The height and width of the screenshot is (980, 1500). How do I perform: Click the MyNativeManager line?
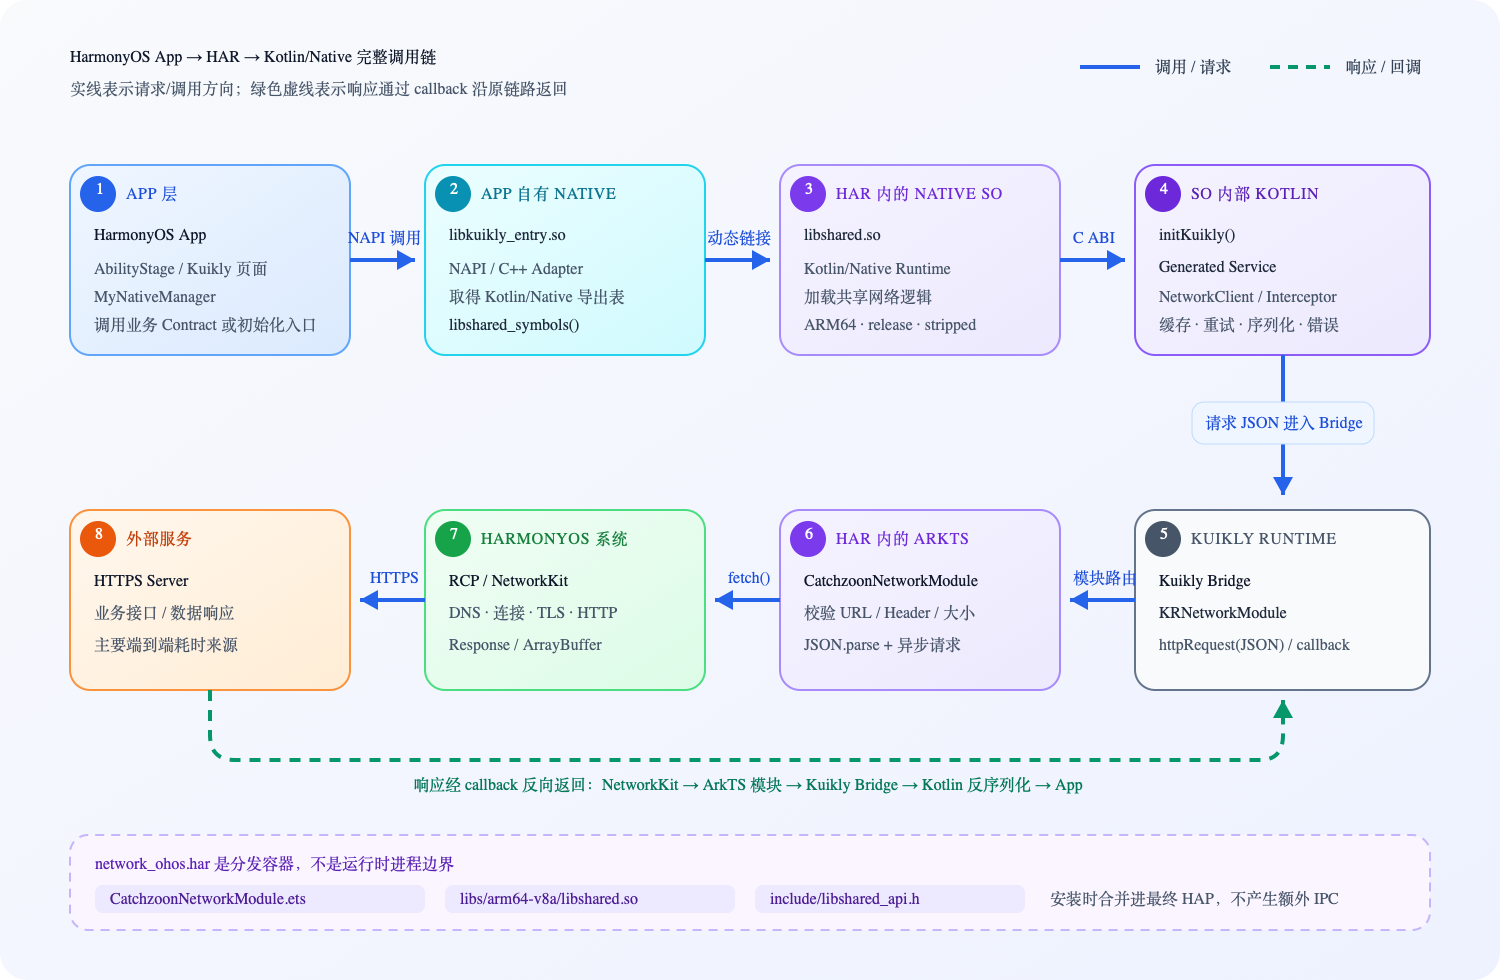click(155, 297)
